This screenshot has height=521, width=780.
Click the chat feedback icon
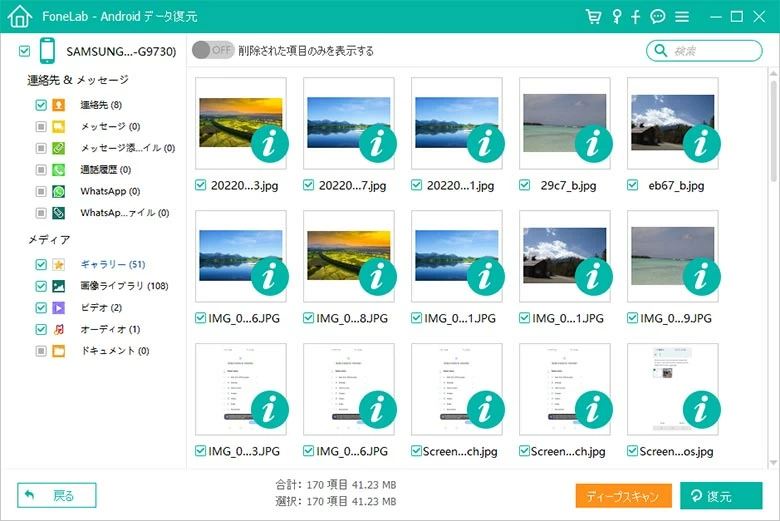(658, 17)
